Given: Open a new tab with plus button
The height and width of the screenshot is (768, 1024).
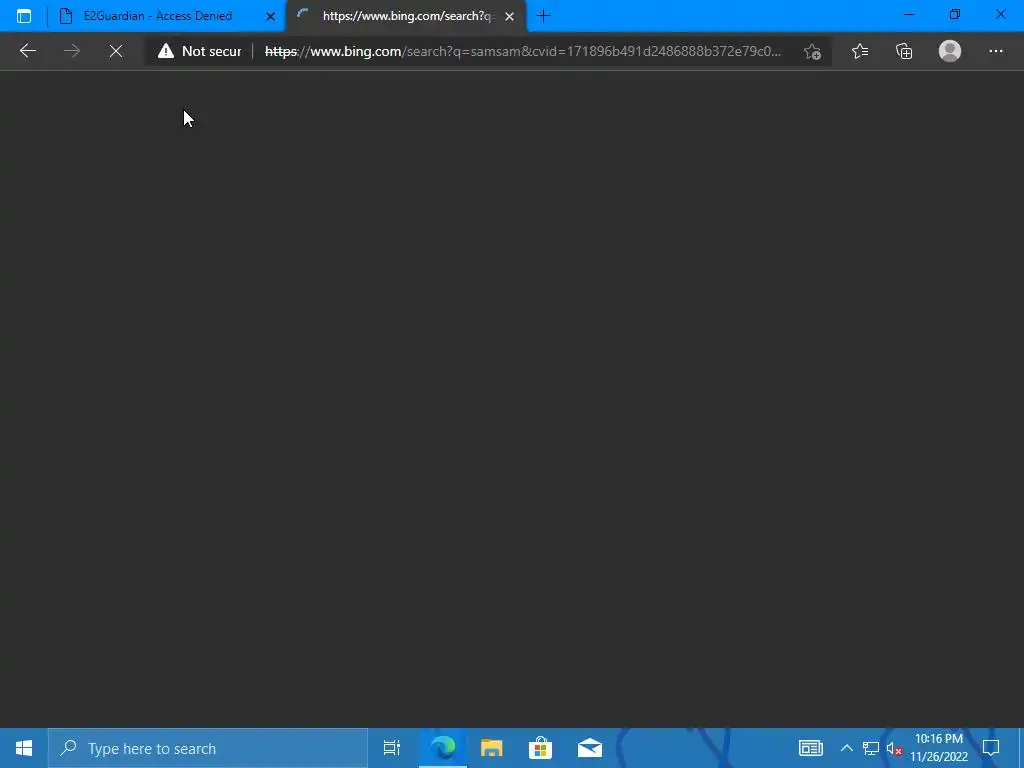Looking at the screenshot, I should click(x=543, y=16).
